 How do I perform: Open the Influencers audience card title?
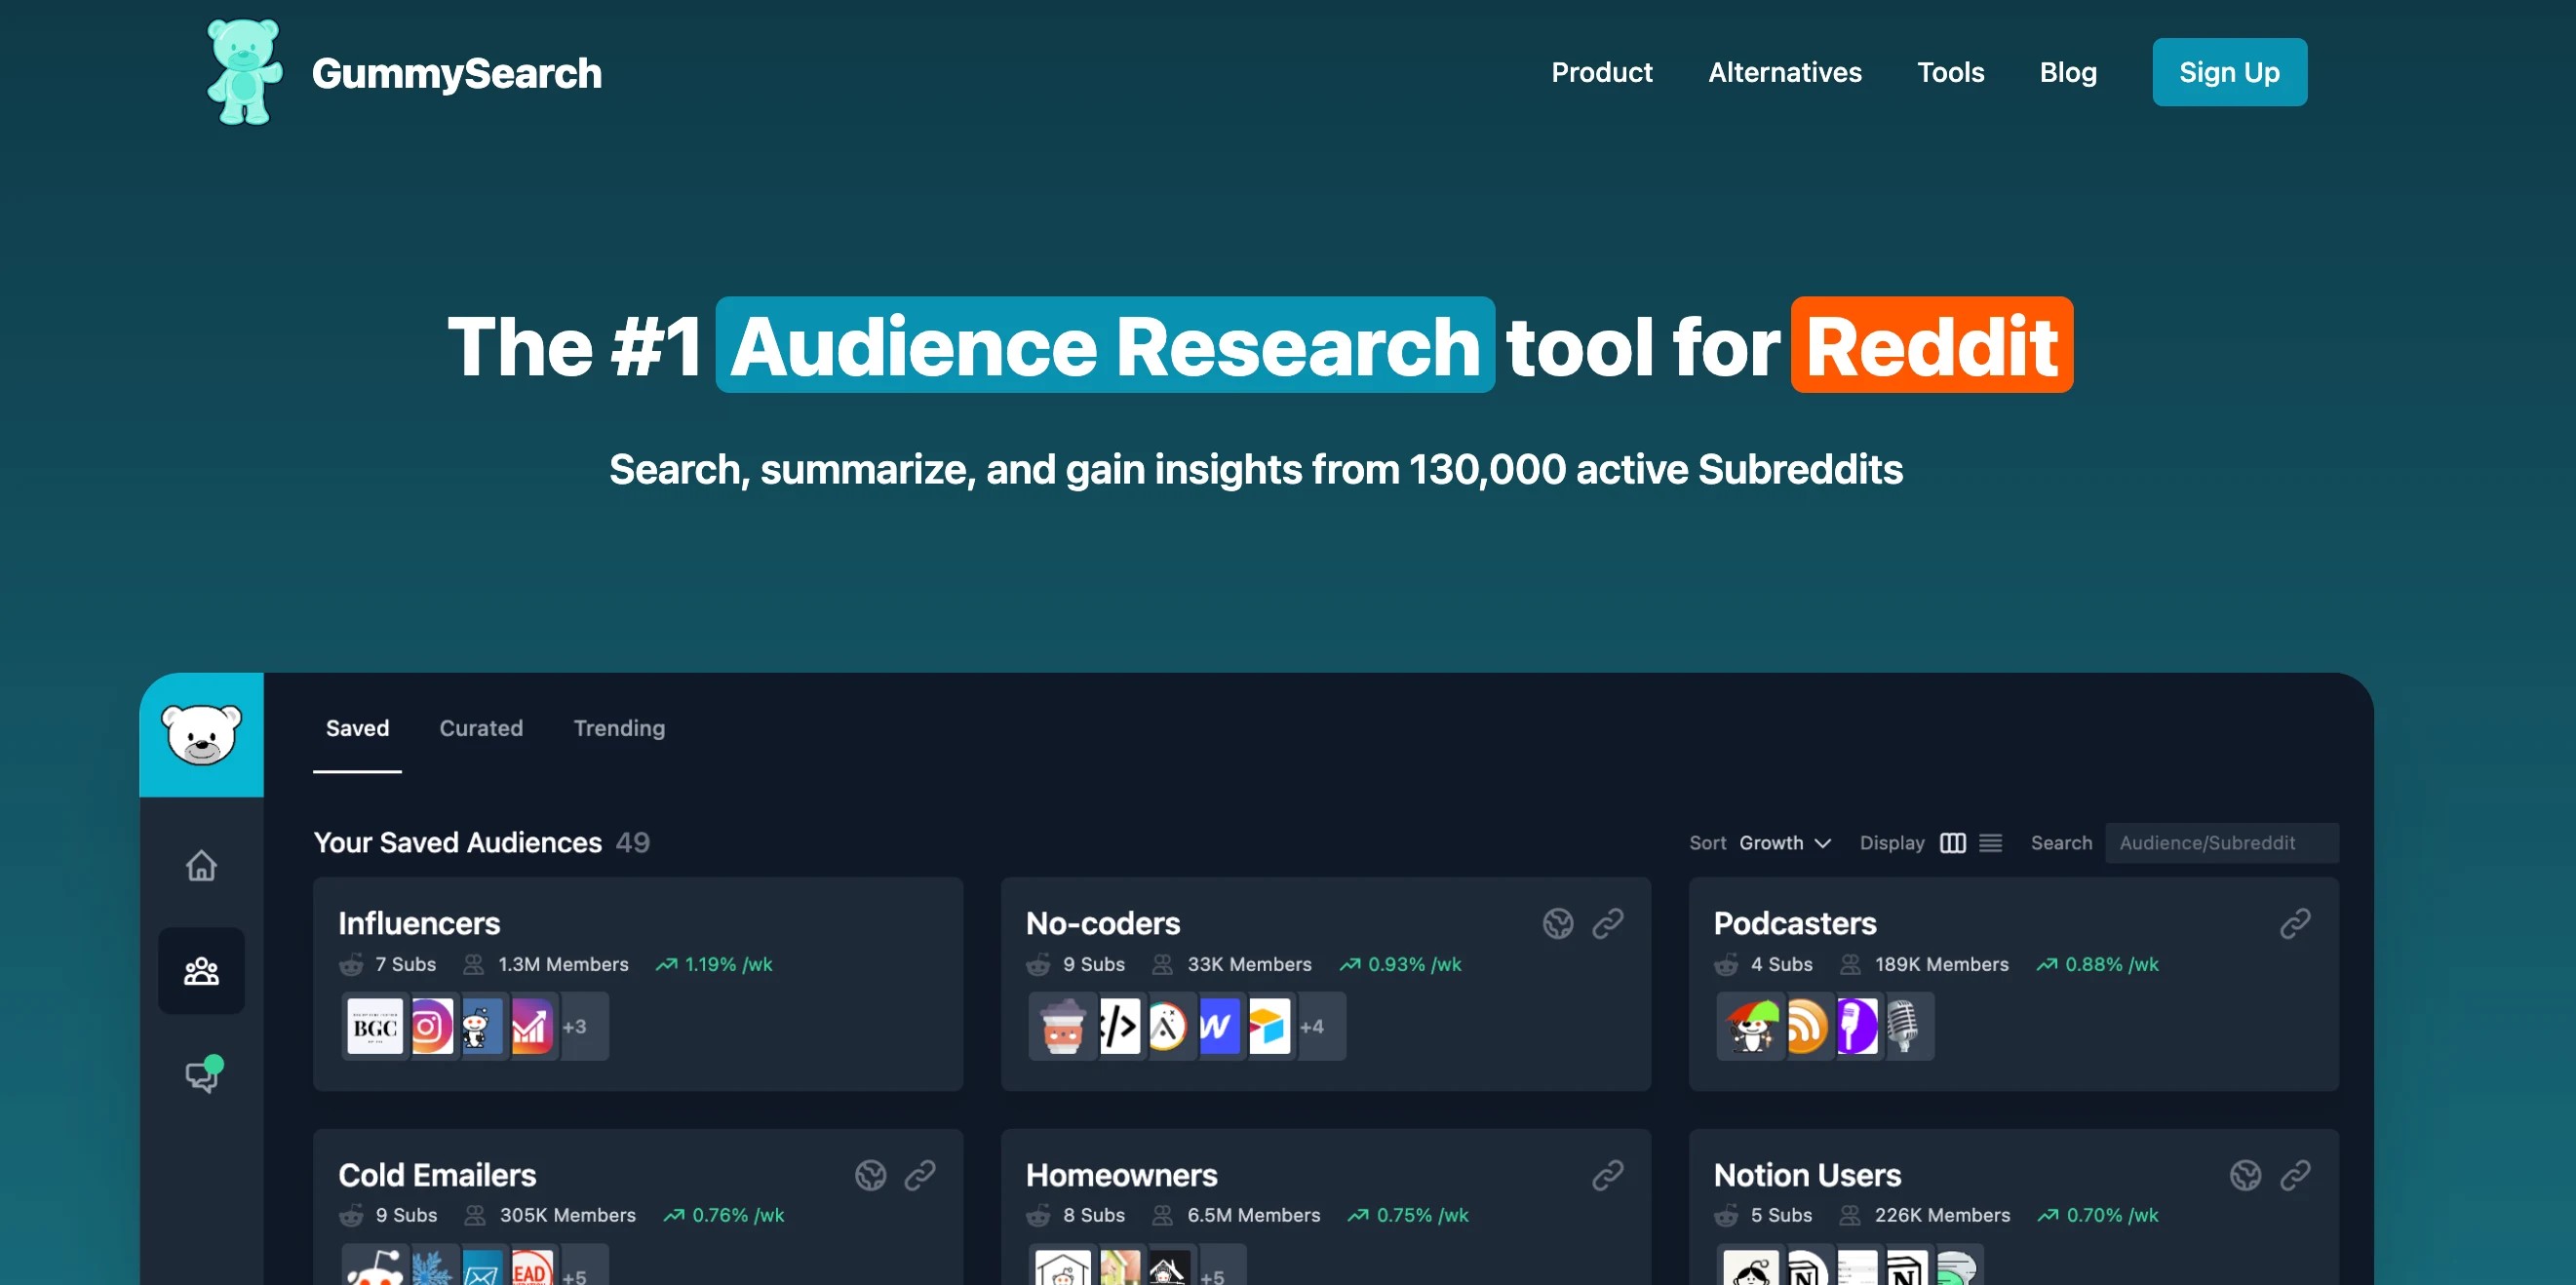point(419,923)
